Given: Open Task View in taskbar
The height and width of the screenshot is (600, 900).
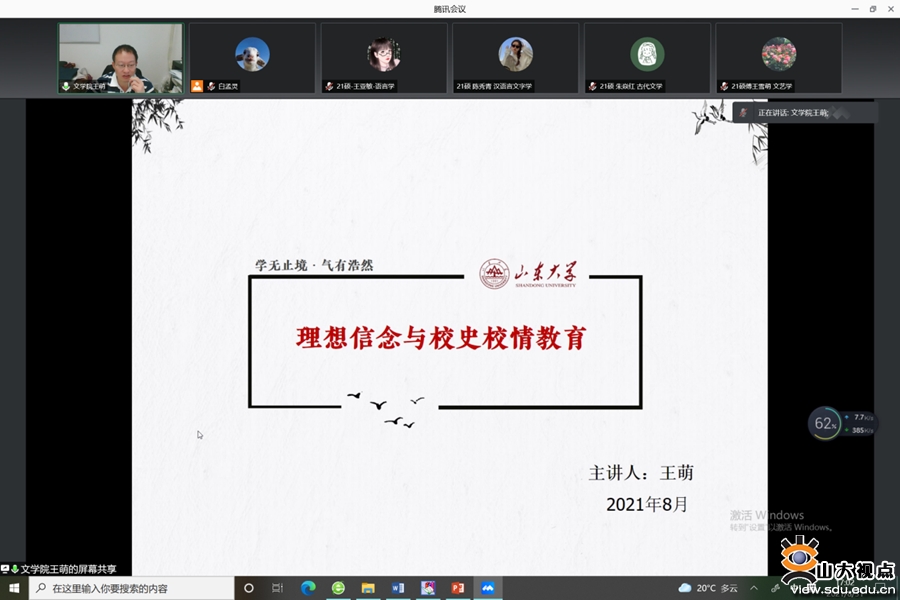Looking at the screenshot, I should click(x=277, y=588).
